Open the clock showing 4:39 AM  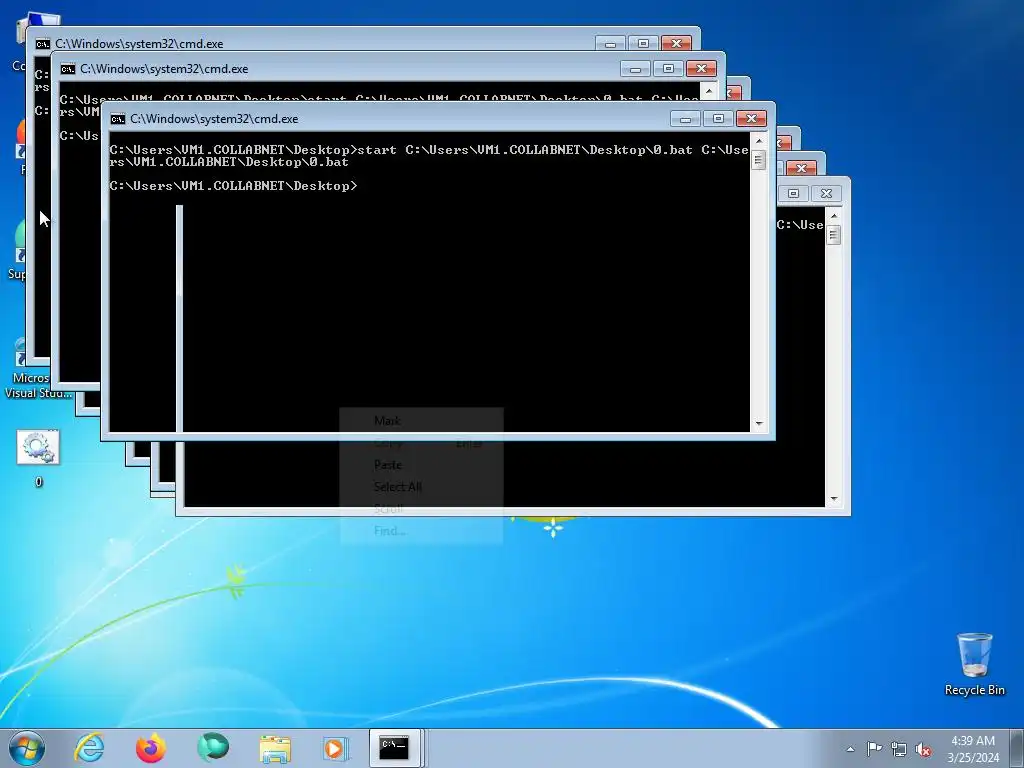tap(973, 749)
